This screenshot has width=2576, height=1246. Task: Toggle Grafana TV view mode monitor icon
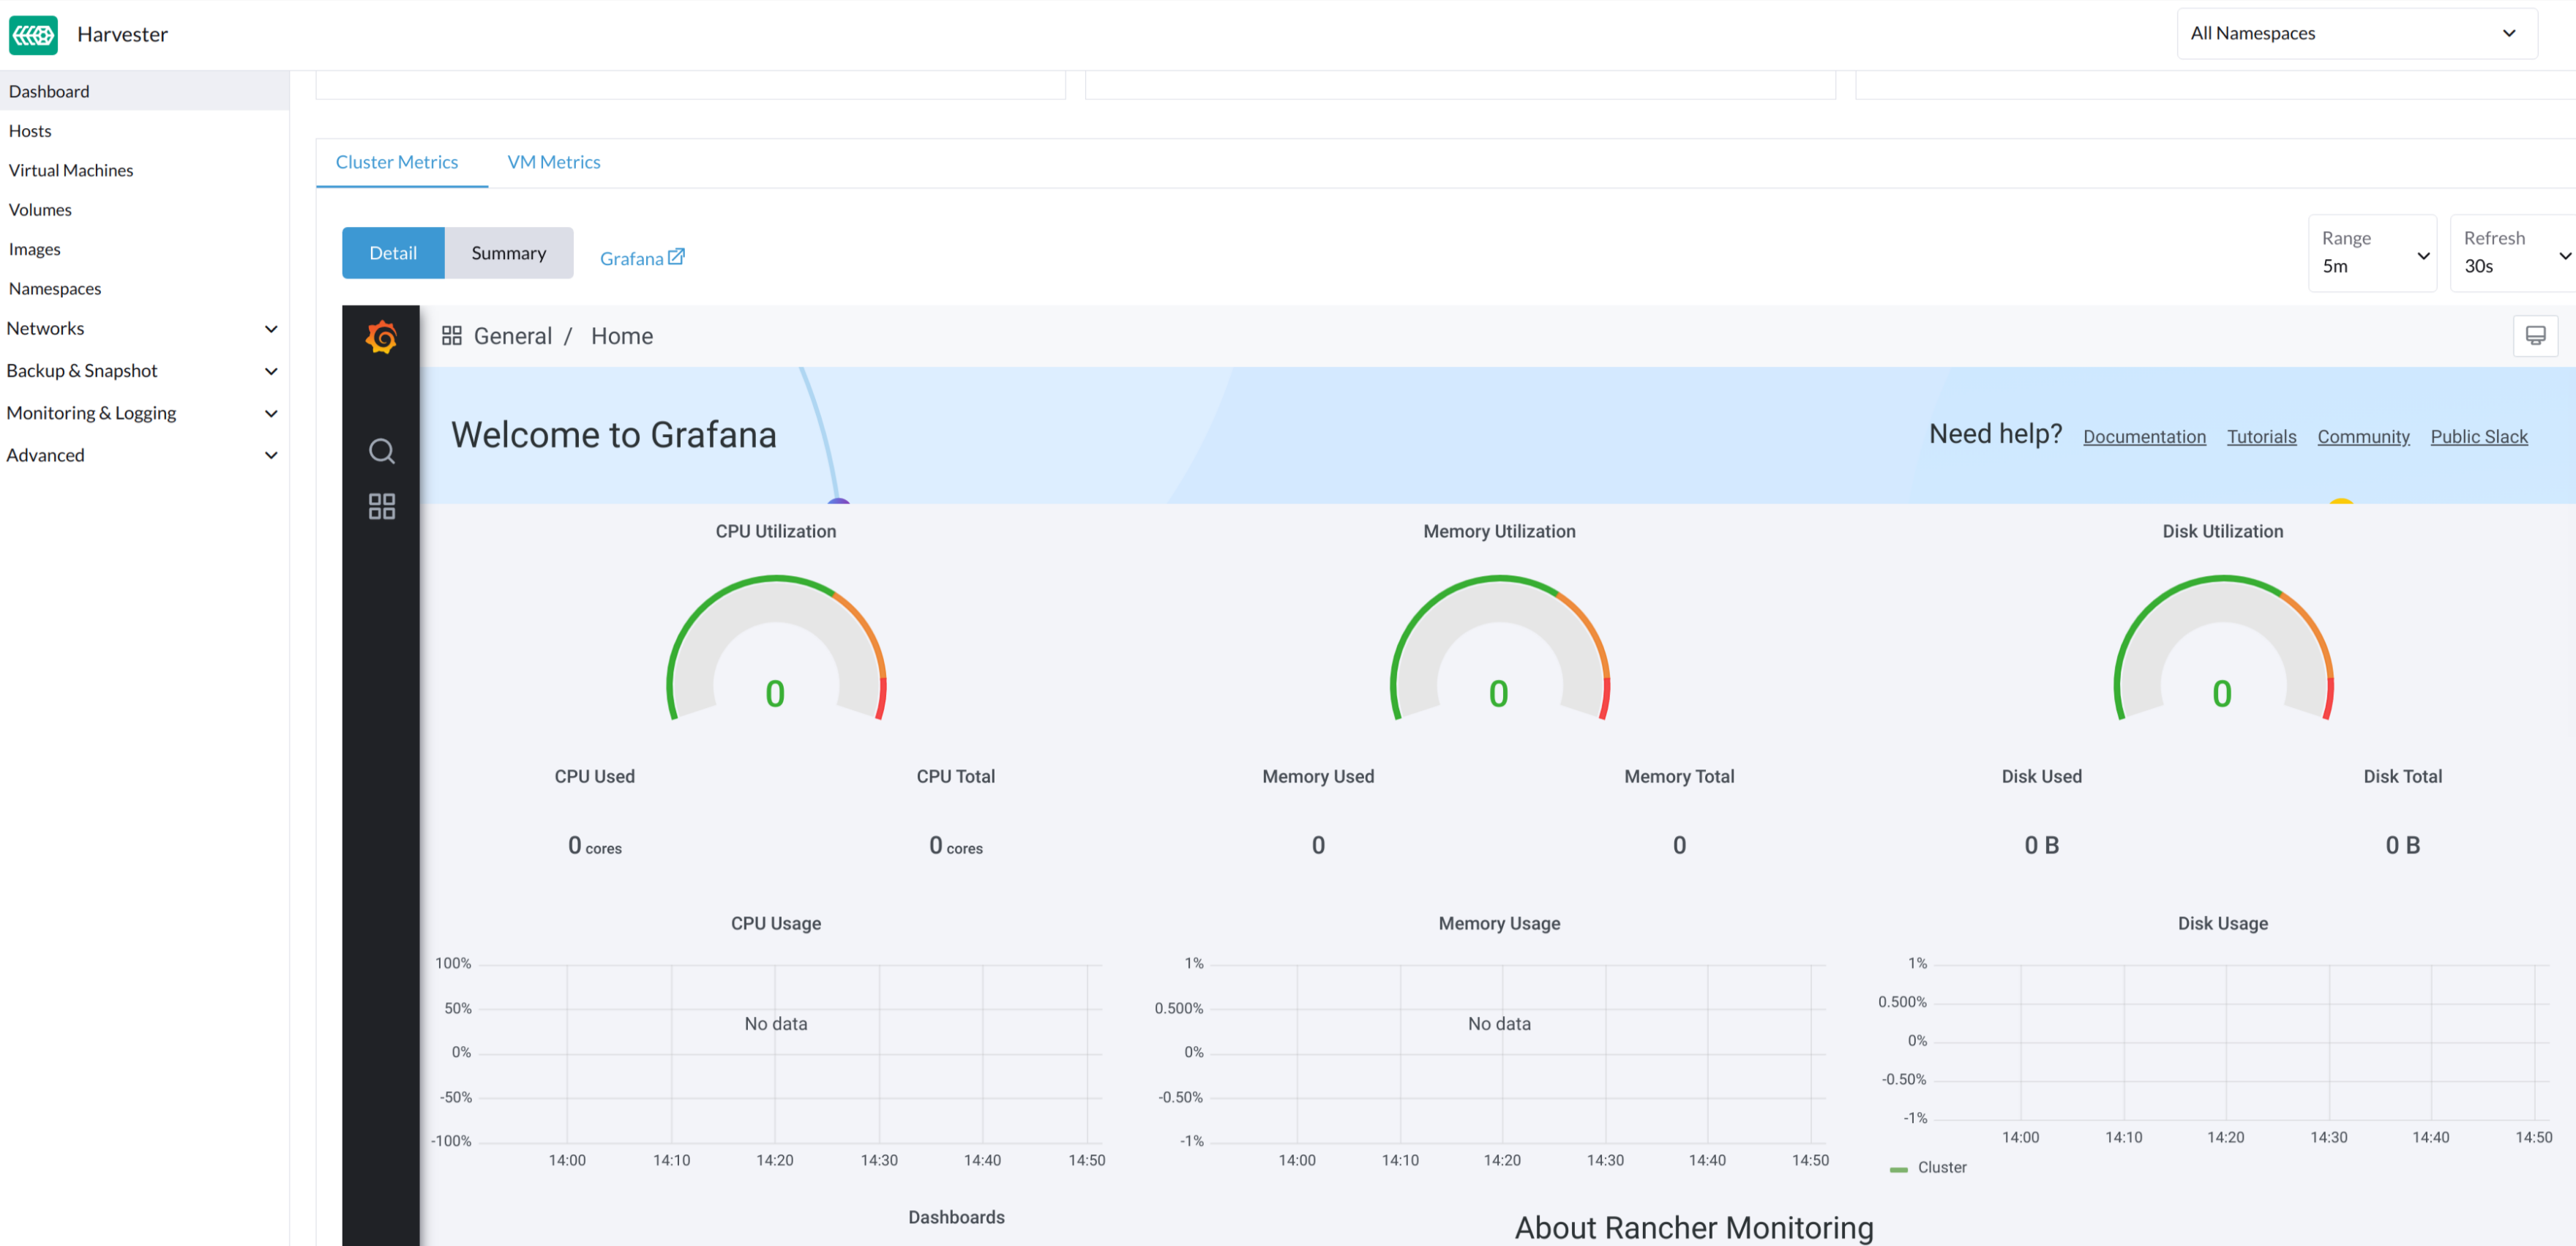[2534, 336]
